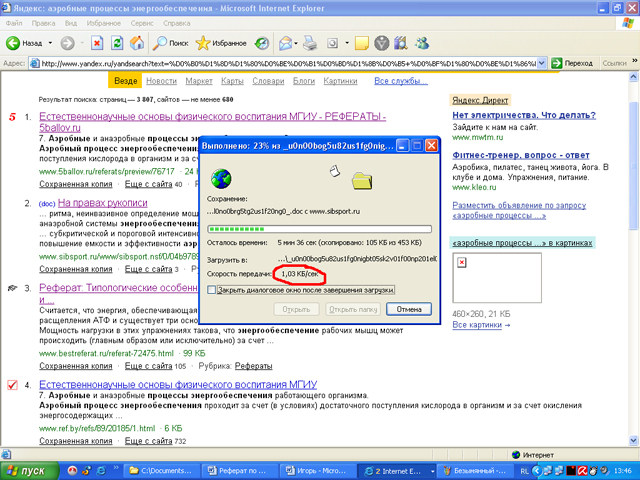Open the Все службы link

pyautogui.click(x=401, y=81)
